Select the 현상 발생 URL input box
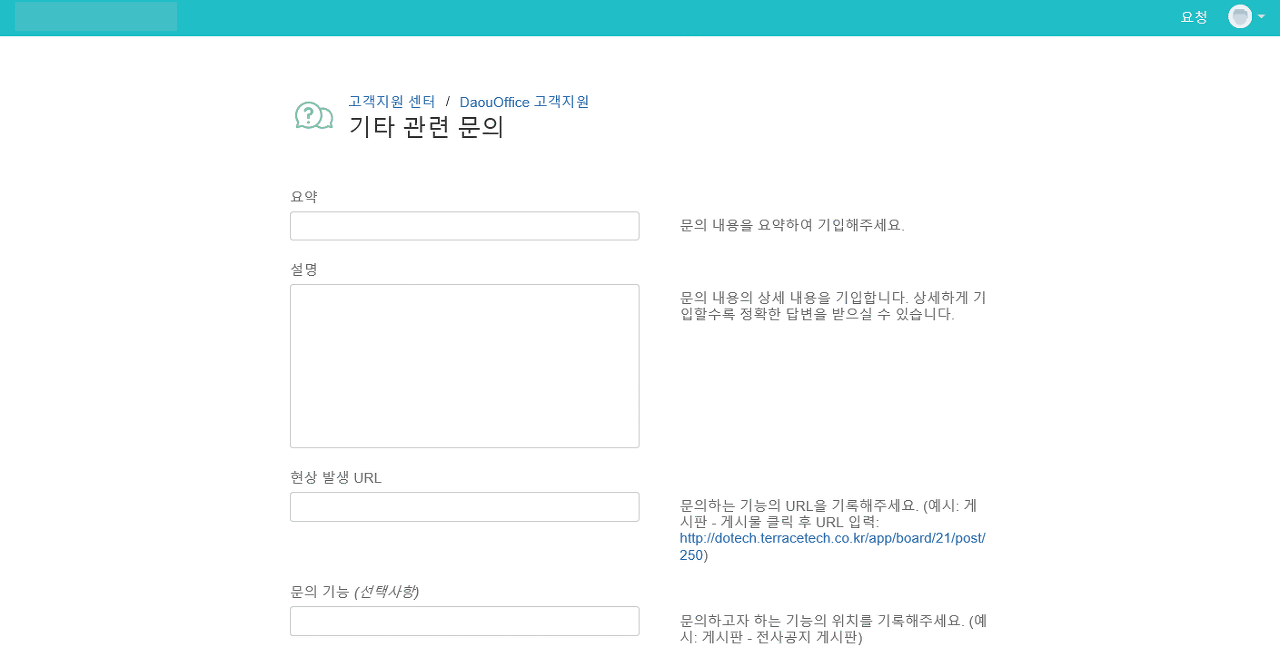 465,507
